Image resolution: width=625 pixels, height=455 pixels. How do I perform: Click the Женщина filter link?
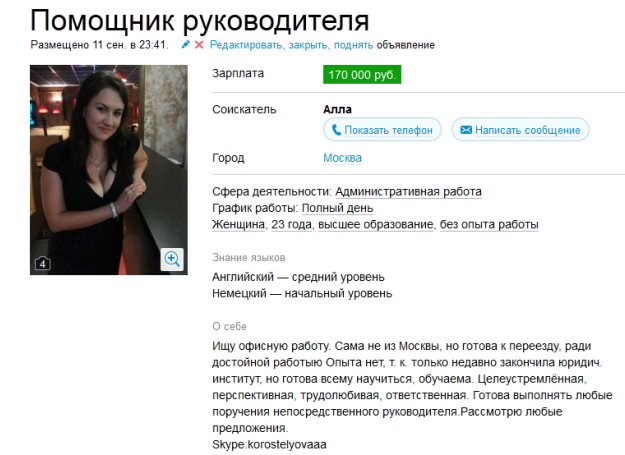coord(238,224)
